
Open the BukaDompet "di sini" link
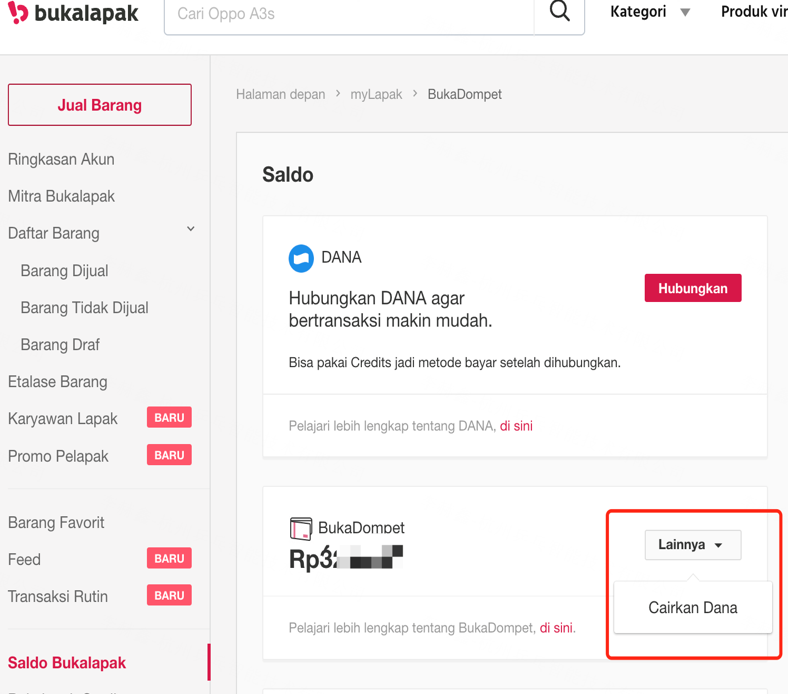556,628
